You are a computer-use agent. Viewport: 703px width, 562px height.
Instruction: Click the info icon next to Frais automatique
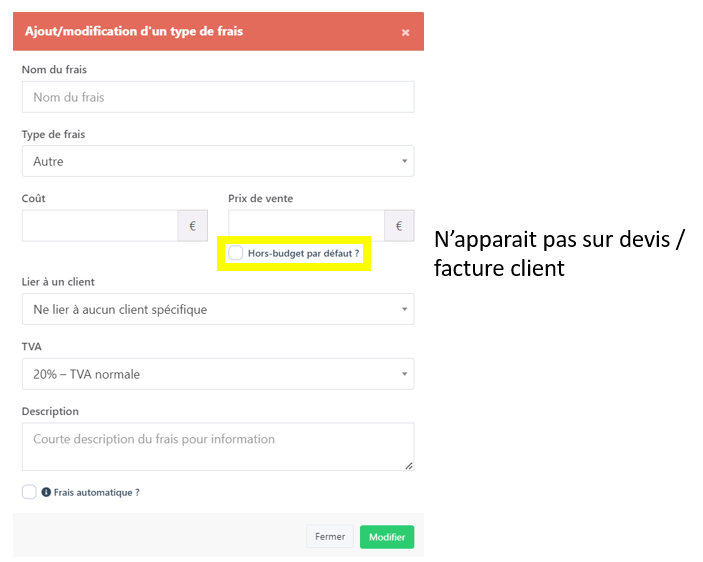point(46,492)
